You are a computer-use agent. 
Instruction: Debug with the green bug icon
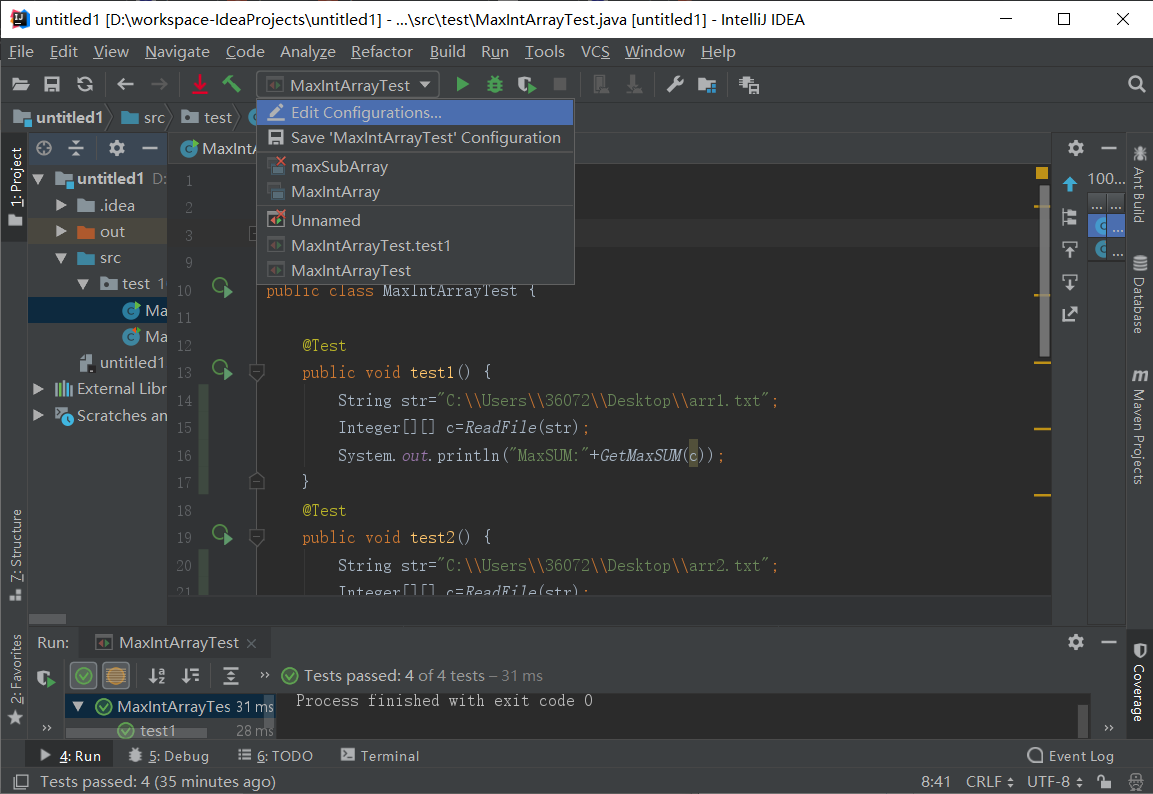click(x=495, y=85)
